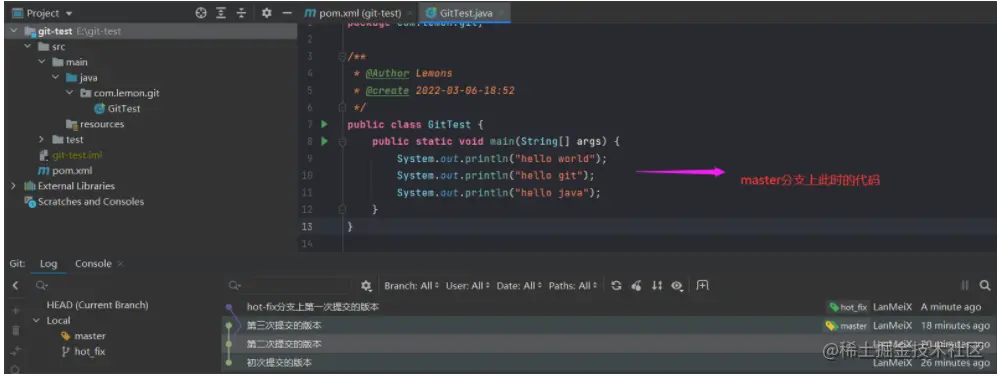
Task: Open the Console tab in Git panel
Action: pyautogui.click(x=93, y=263)
